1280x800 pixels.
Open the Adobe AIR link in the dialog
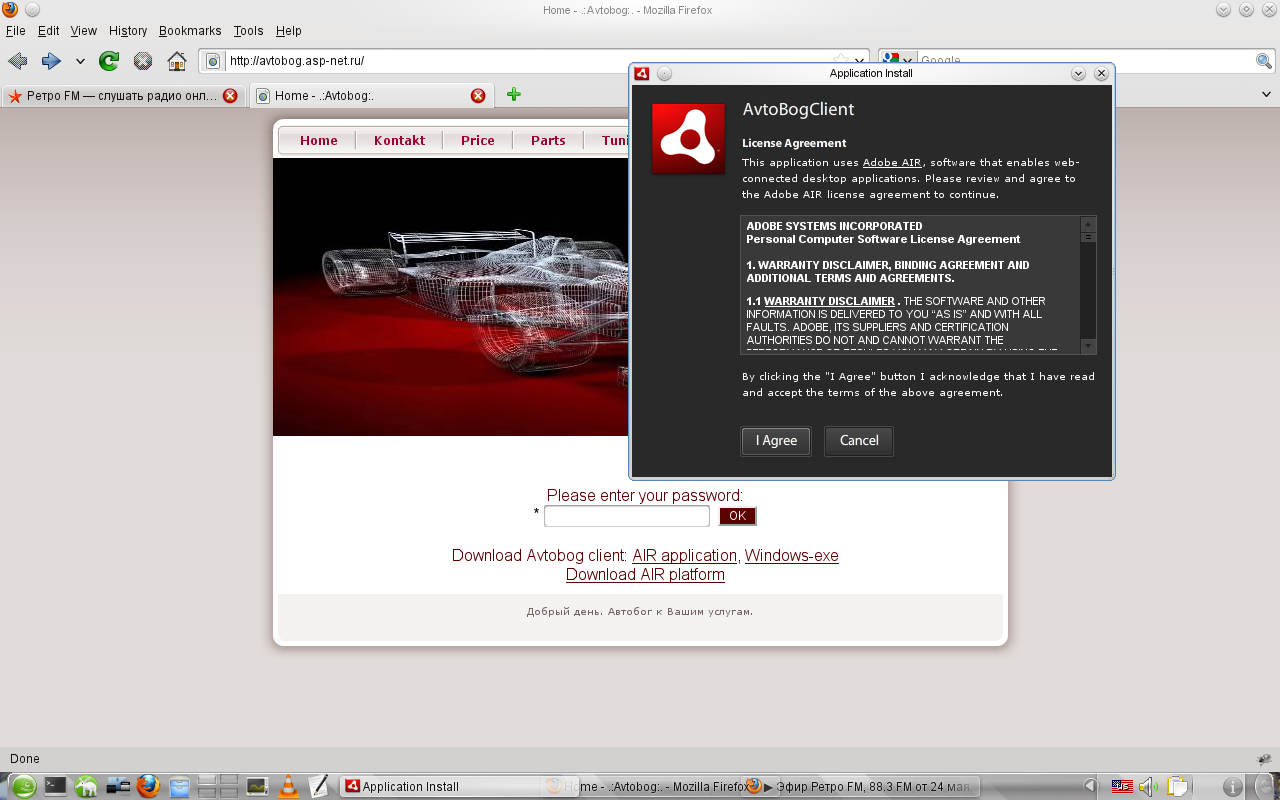(892, 163)
